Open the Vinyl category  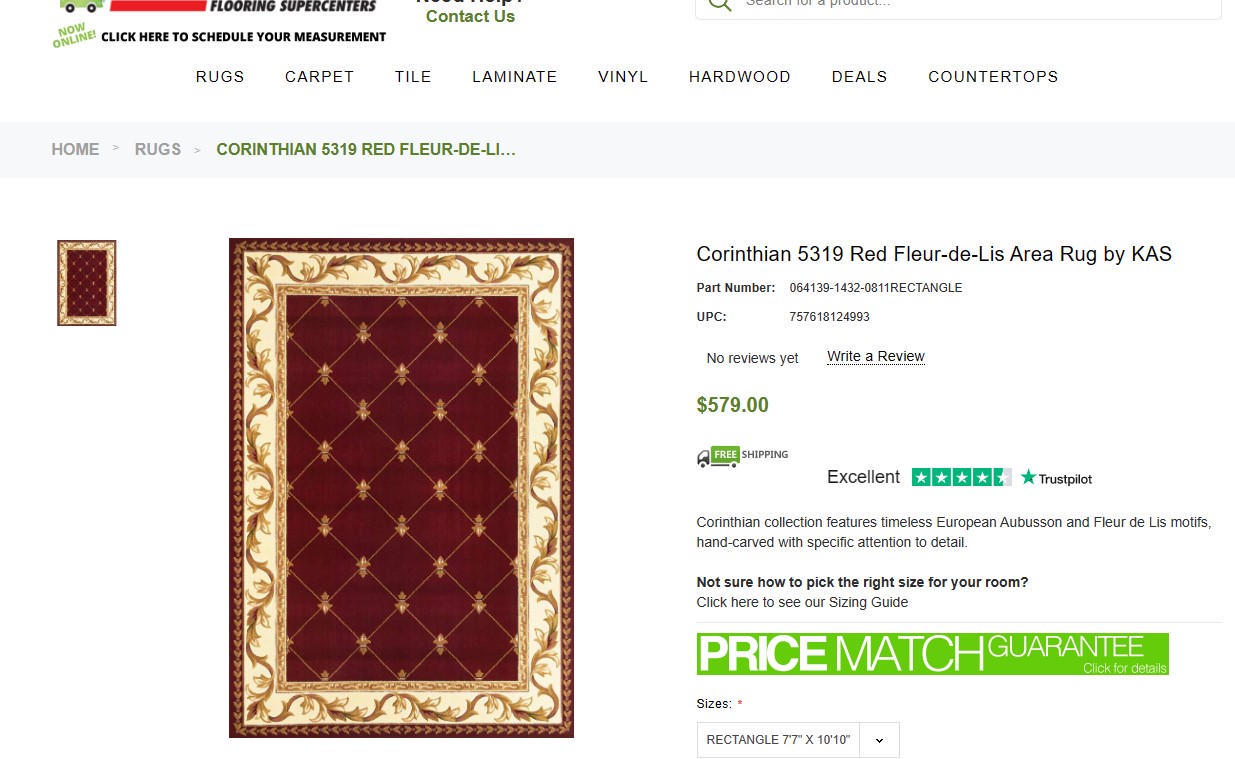tap(623, 77)
